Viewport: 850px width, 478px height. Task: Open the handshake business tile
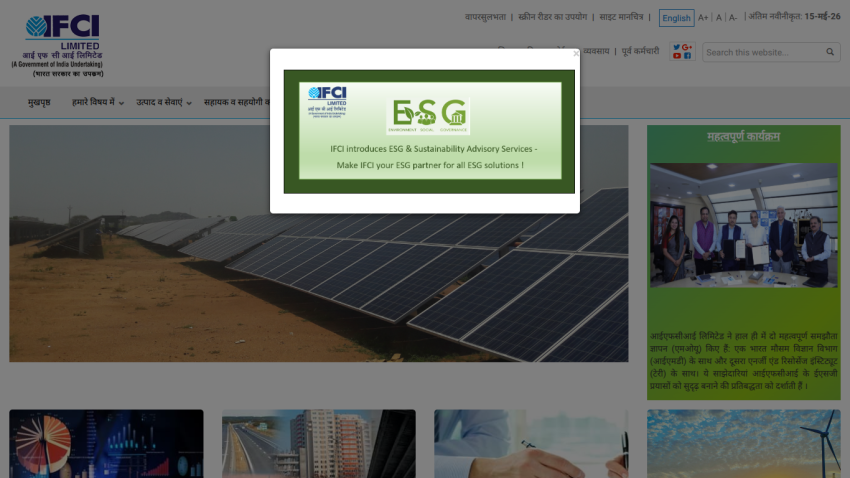[x=531, y=443]
